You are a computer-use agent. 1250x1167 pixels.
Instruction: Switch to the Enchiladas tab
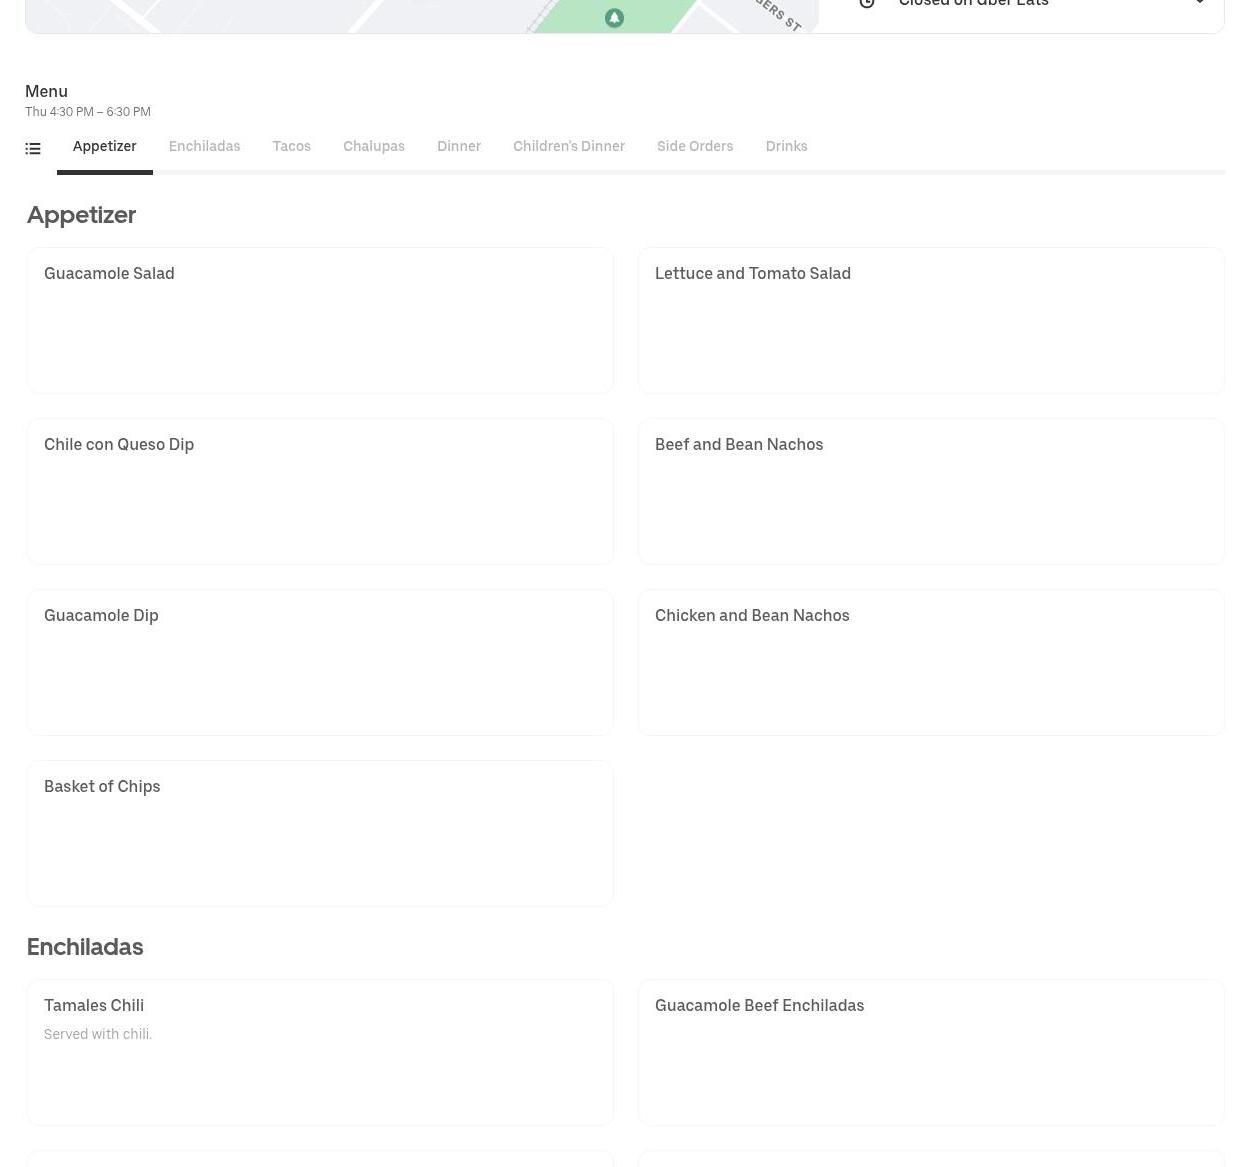tap(204, 147)
